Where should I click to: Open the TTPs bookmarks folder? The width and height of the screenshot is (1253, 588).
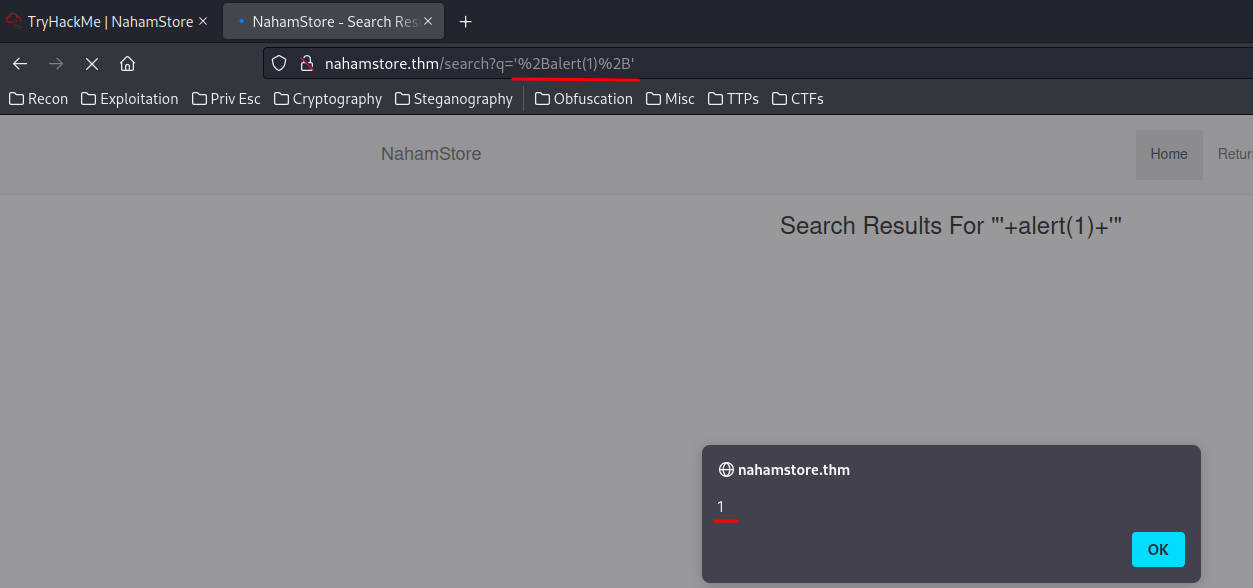point(733,99)
